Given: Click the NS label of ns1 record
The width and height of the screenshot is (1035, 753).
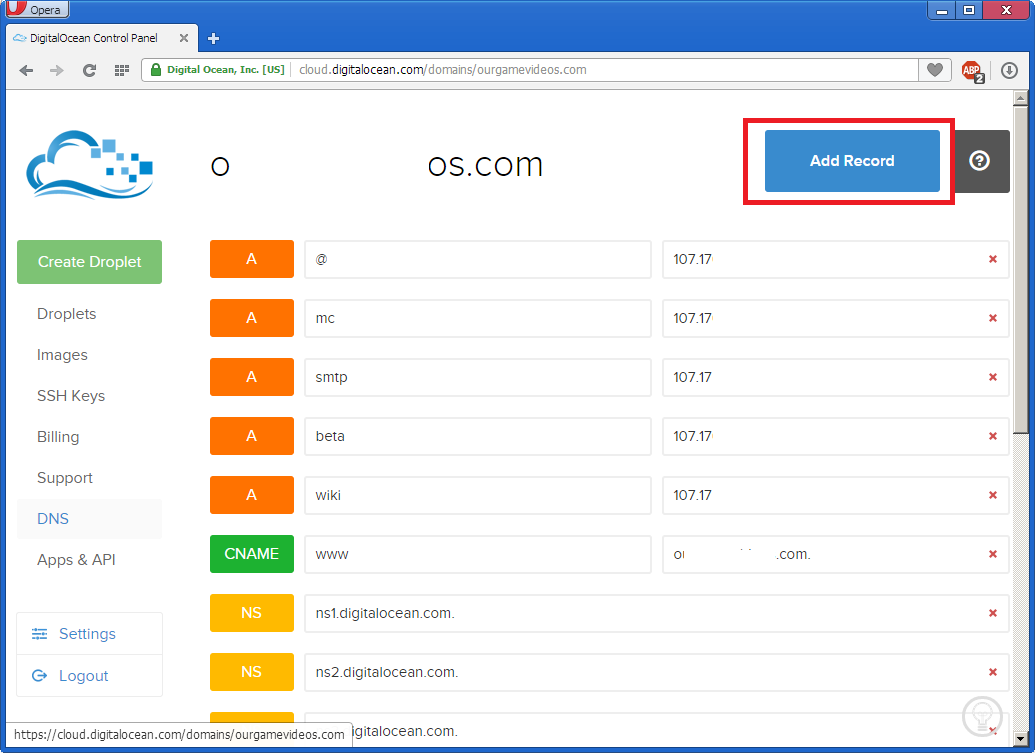Looking at the screenshot, I should coord(251,613).
